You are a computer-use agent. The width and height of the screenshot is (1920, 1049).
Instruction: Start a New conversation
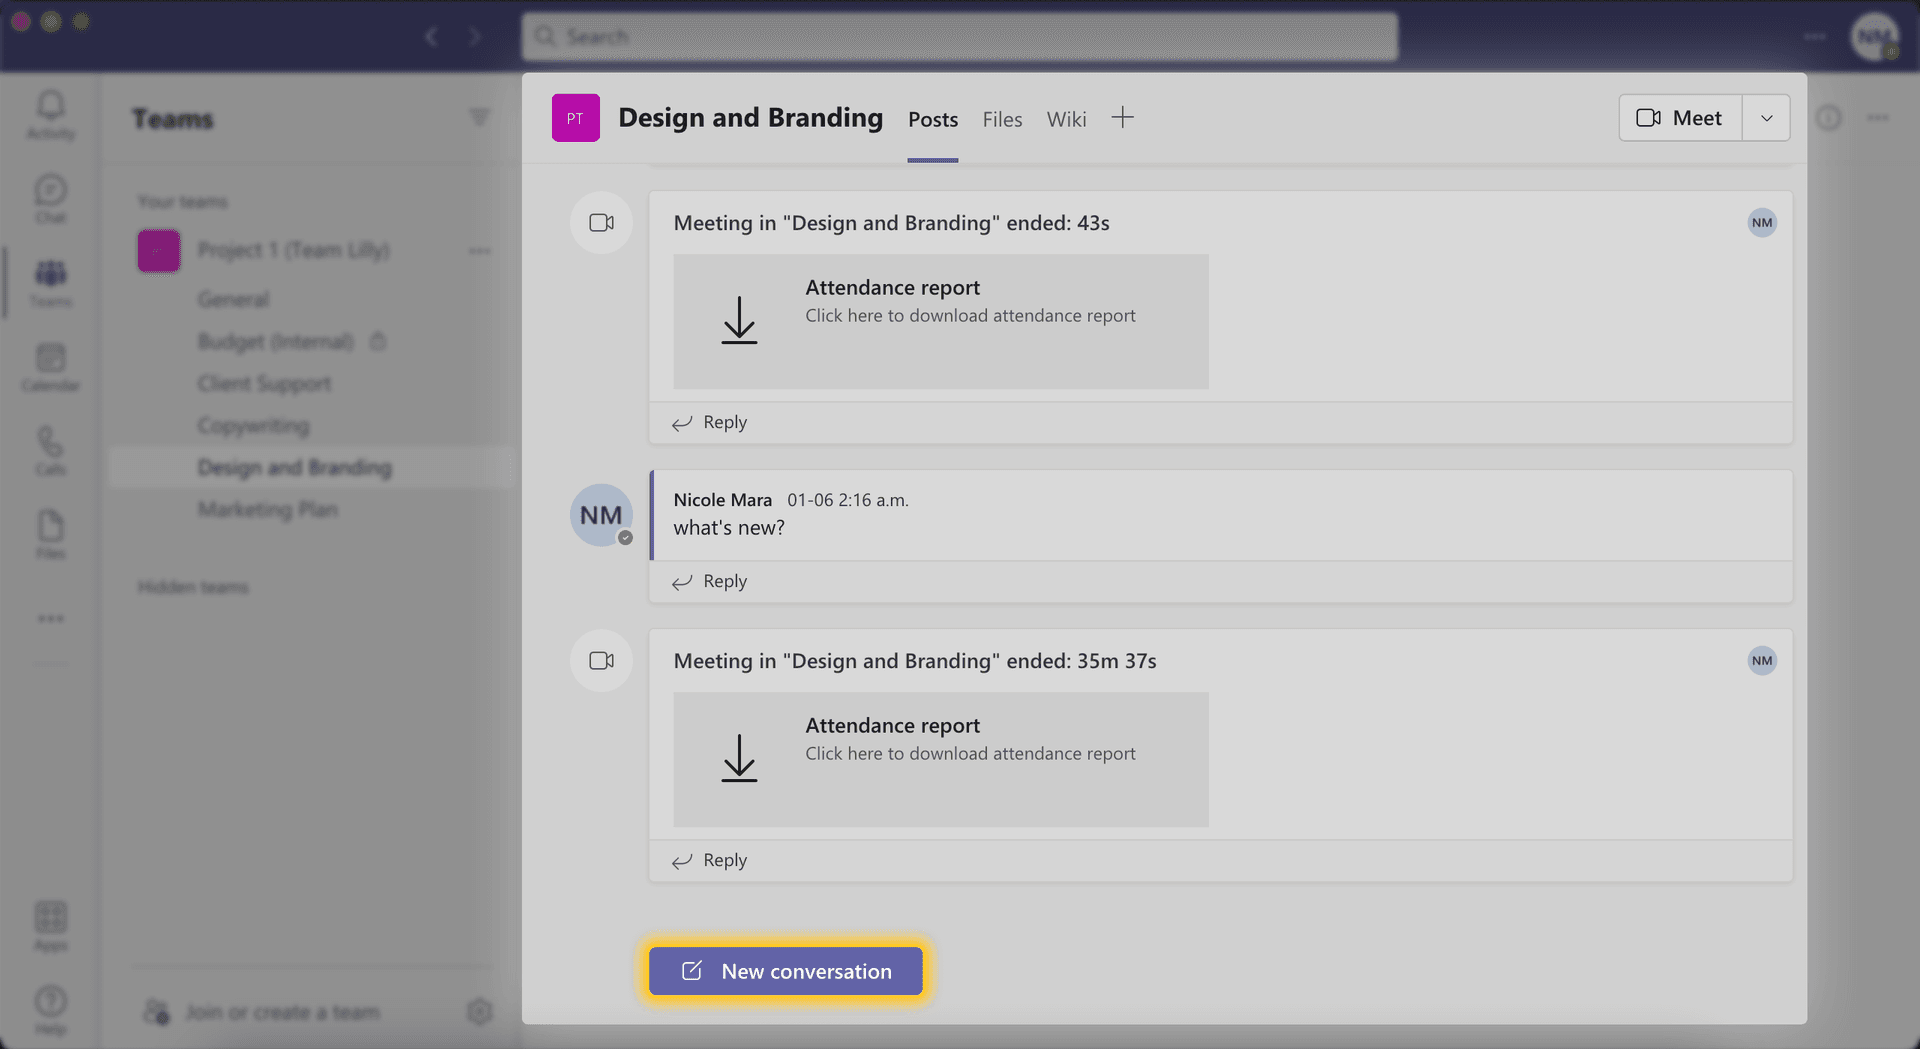coord(785,970)
